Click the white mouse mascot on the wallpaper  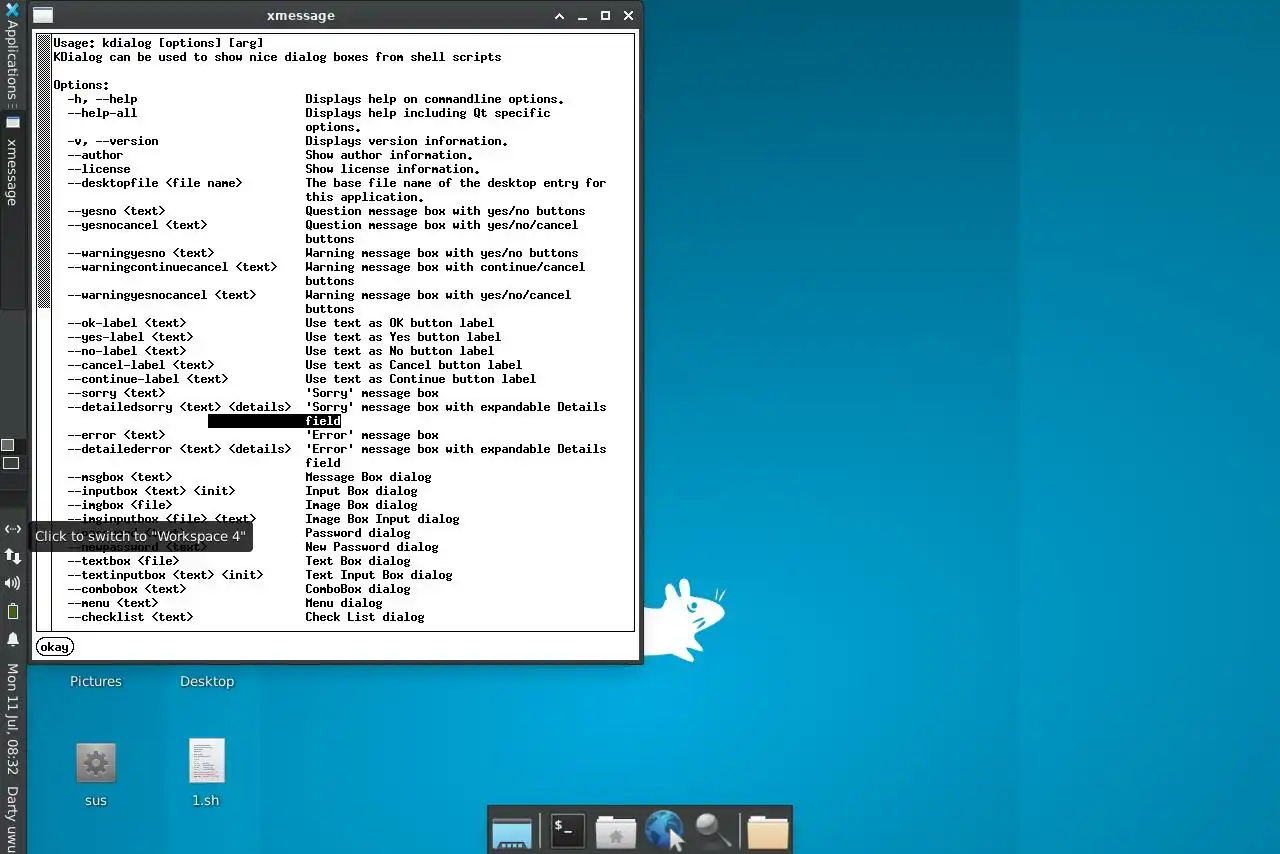click(x=684, y=619)
